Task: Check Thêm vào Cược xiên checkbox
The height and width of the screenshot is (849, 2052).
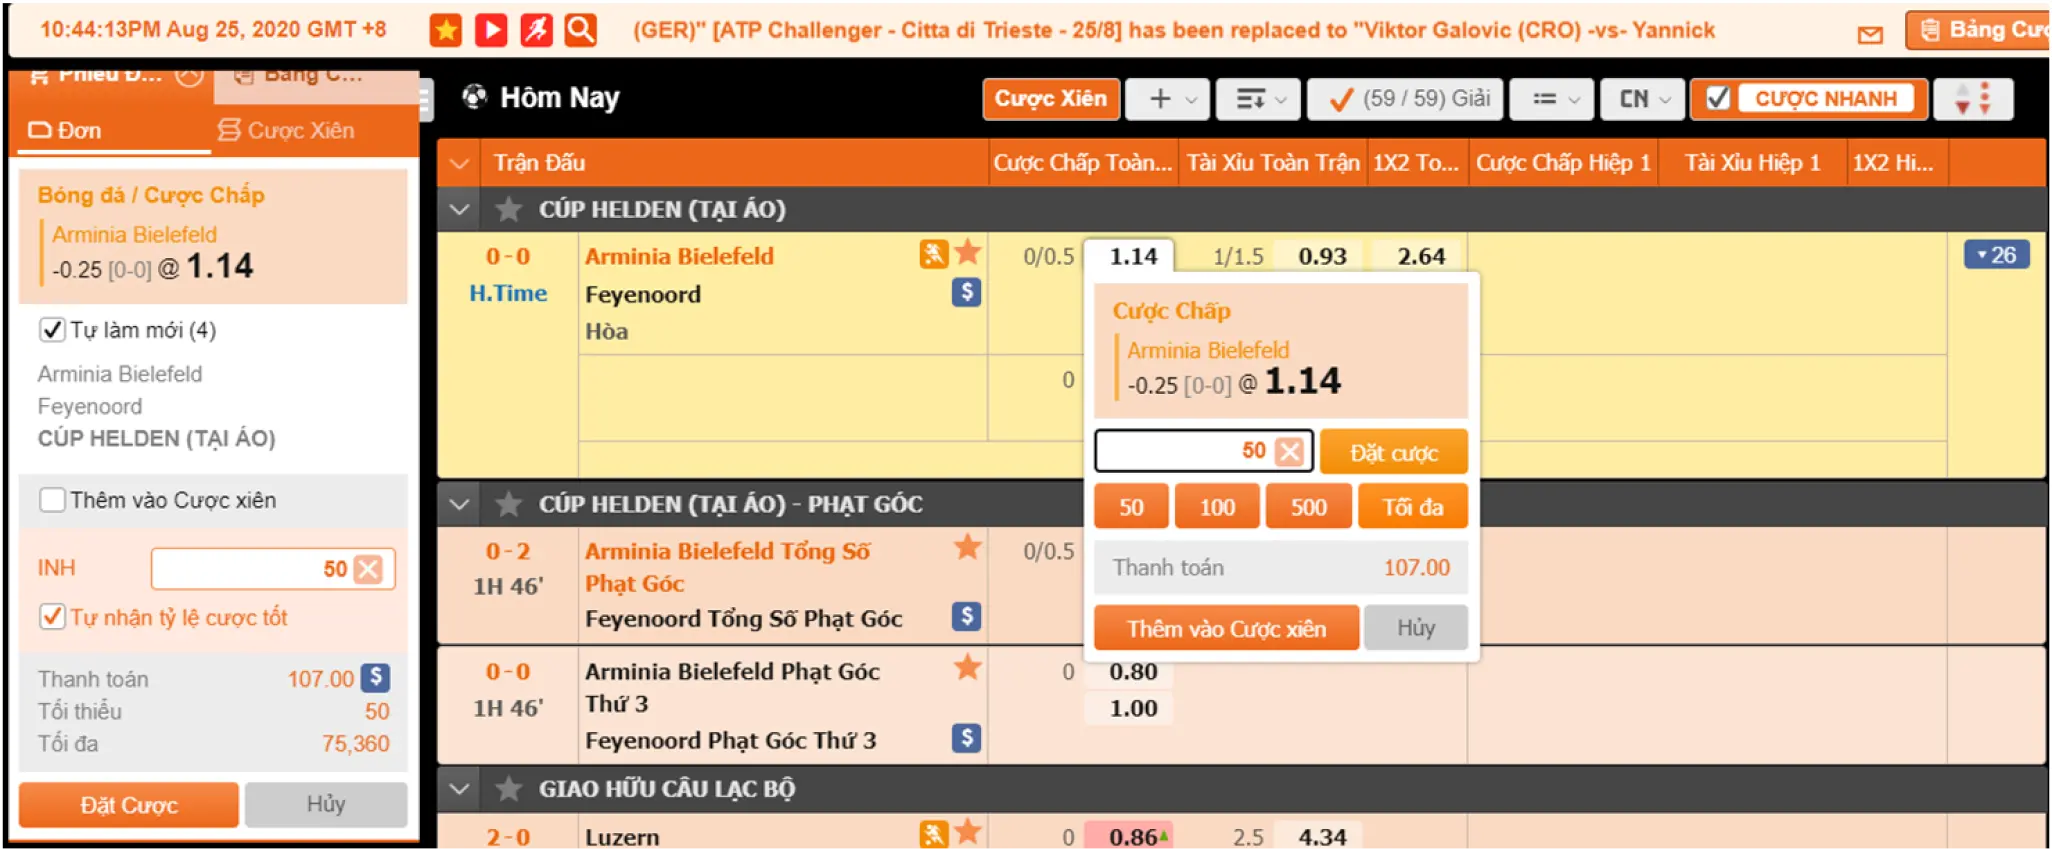Action: pyautogui.click(x=52, y=500)
